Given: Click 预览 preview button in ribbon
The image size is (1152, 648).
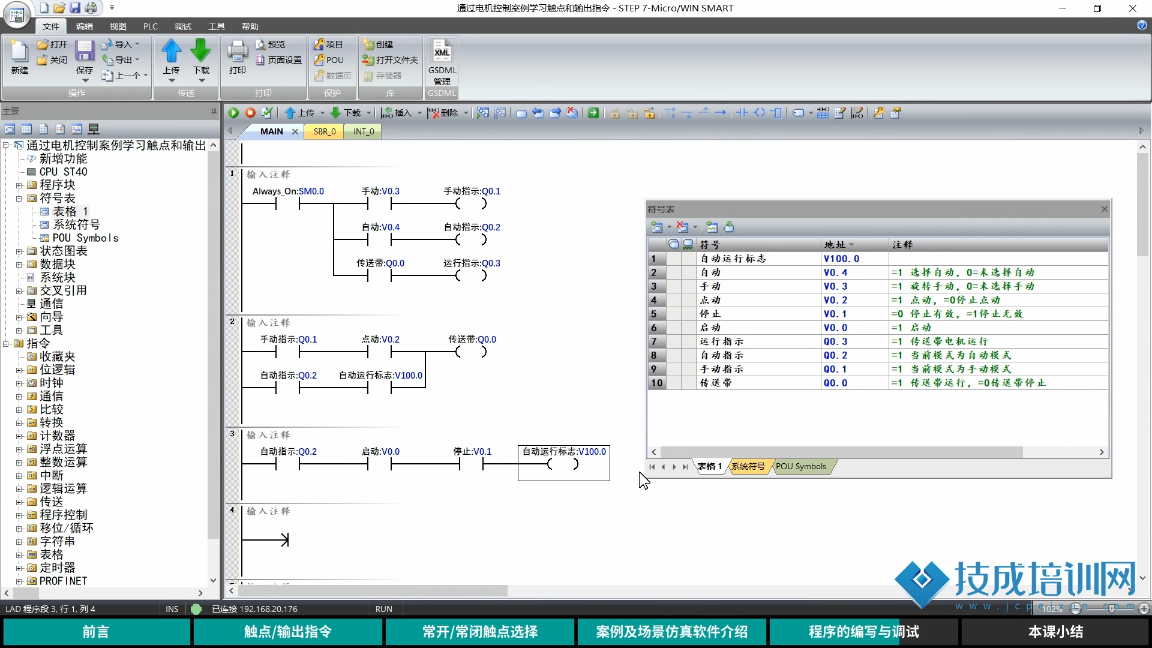Looking at the screenshot, I should 270,44.
